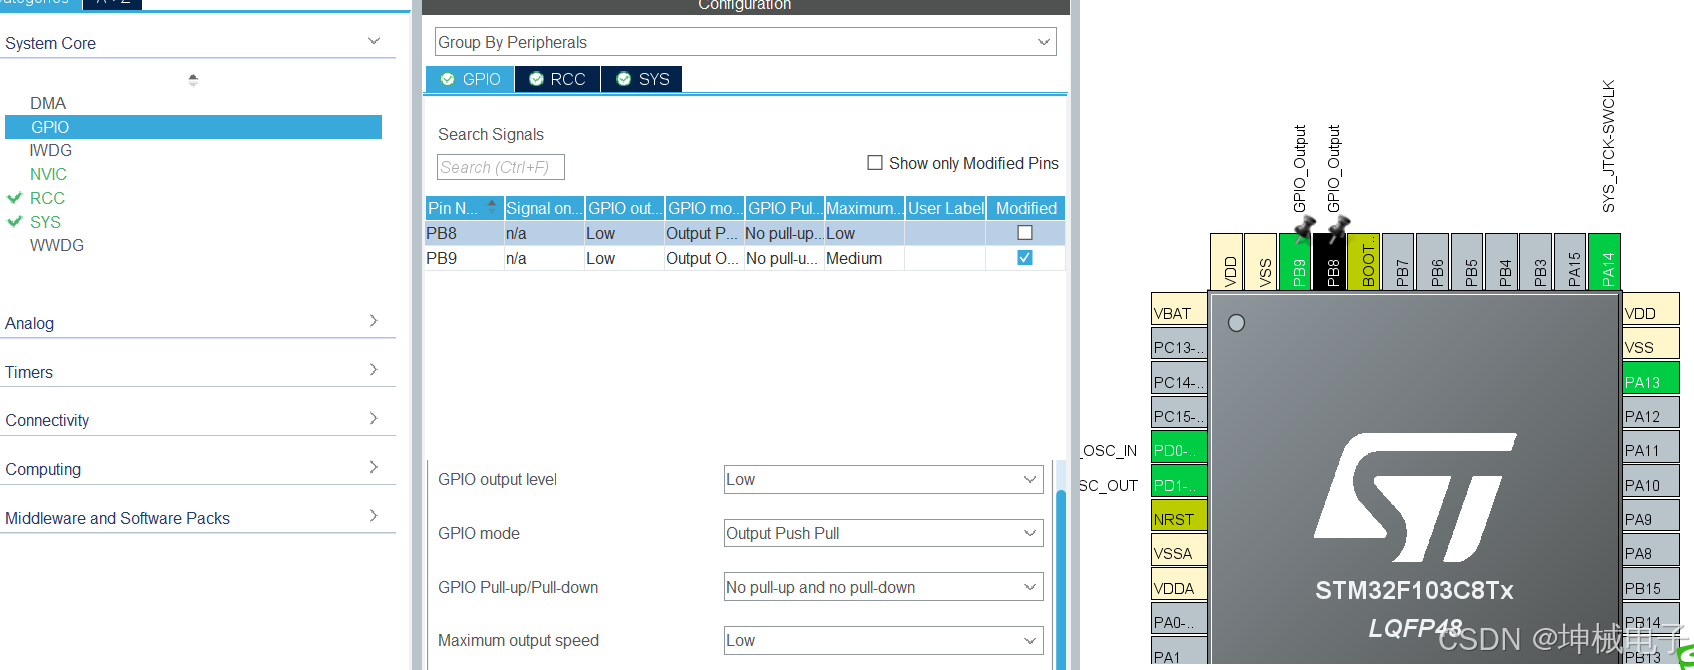Select the PD0 OSC_IN pin
The image size is (1694, 670).
pos(1179,446)
